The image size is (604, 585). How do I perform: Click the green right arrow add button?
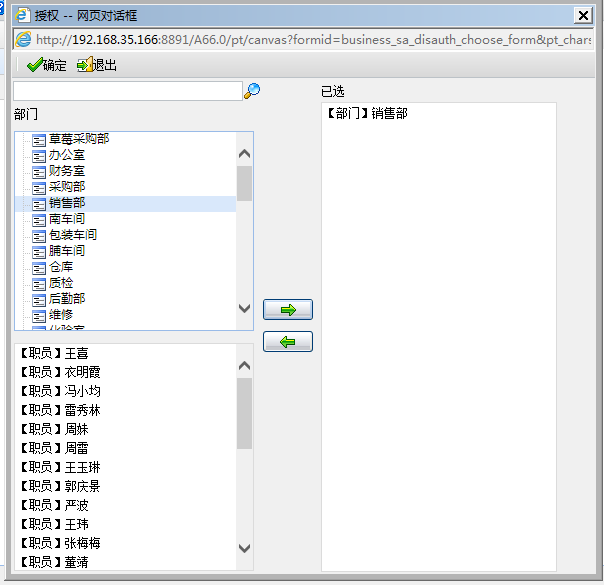pos(288,310)
